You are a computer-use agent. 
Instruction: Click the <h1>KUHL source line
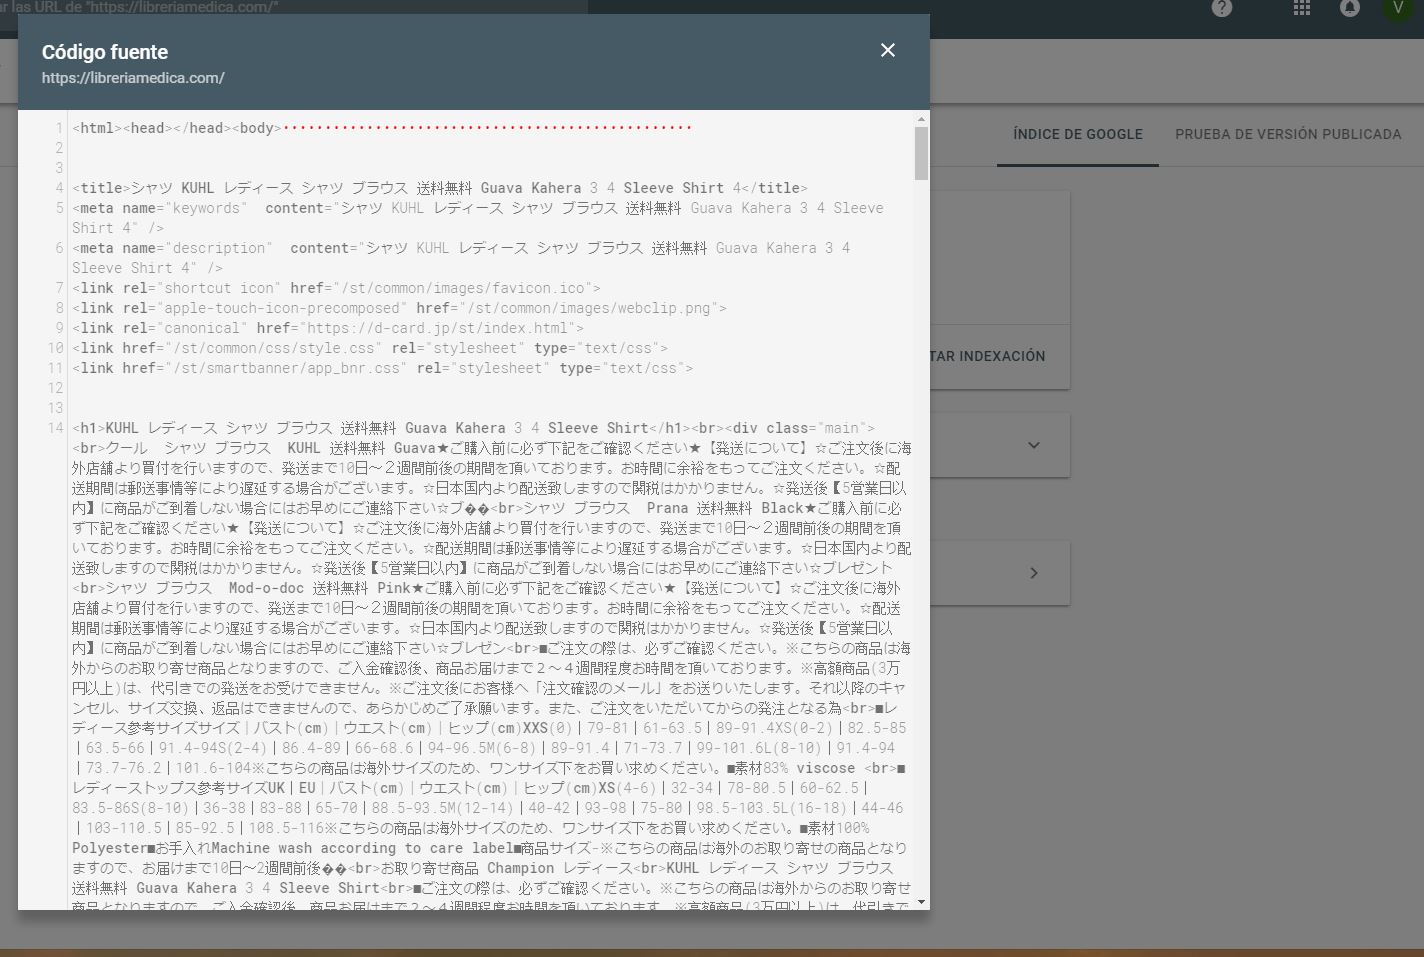tap(473, 428)
